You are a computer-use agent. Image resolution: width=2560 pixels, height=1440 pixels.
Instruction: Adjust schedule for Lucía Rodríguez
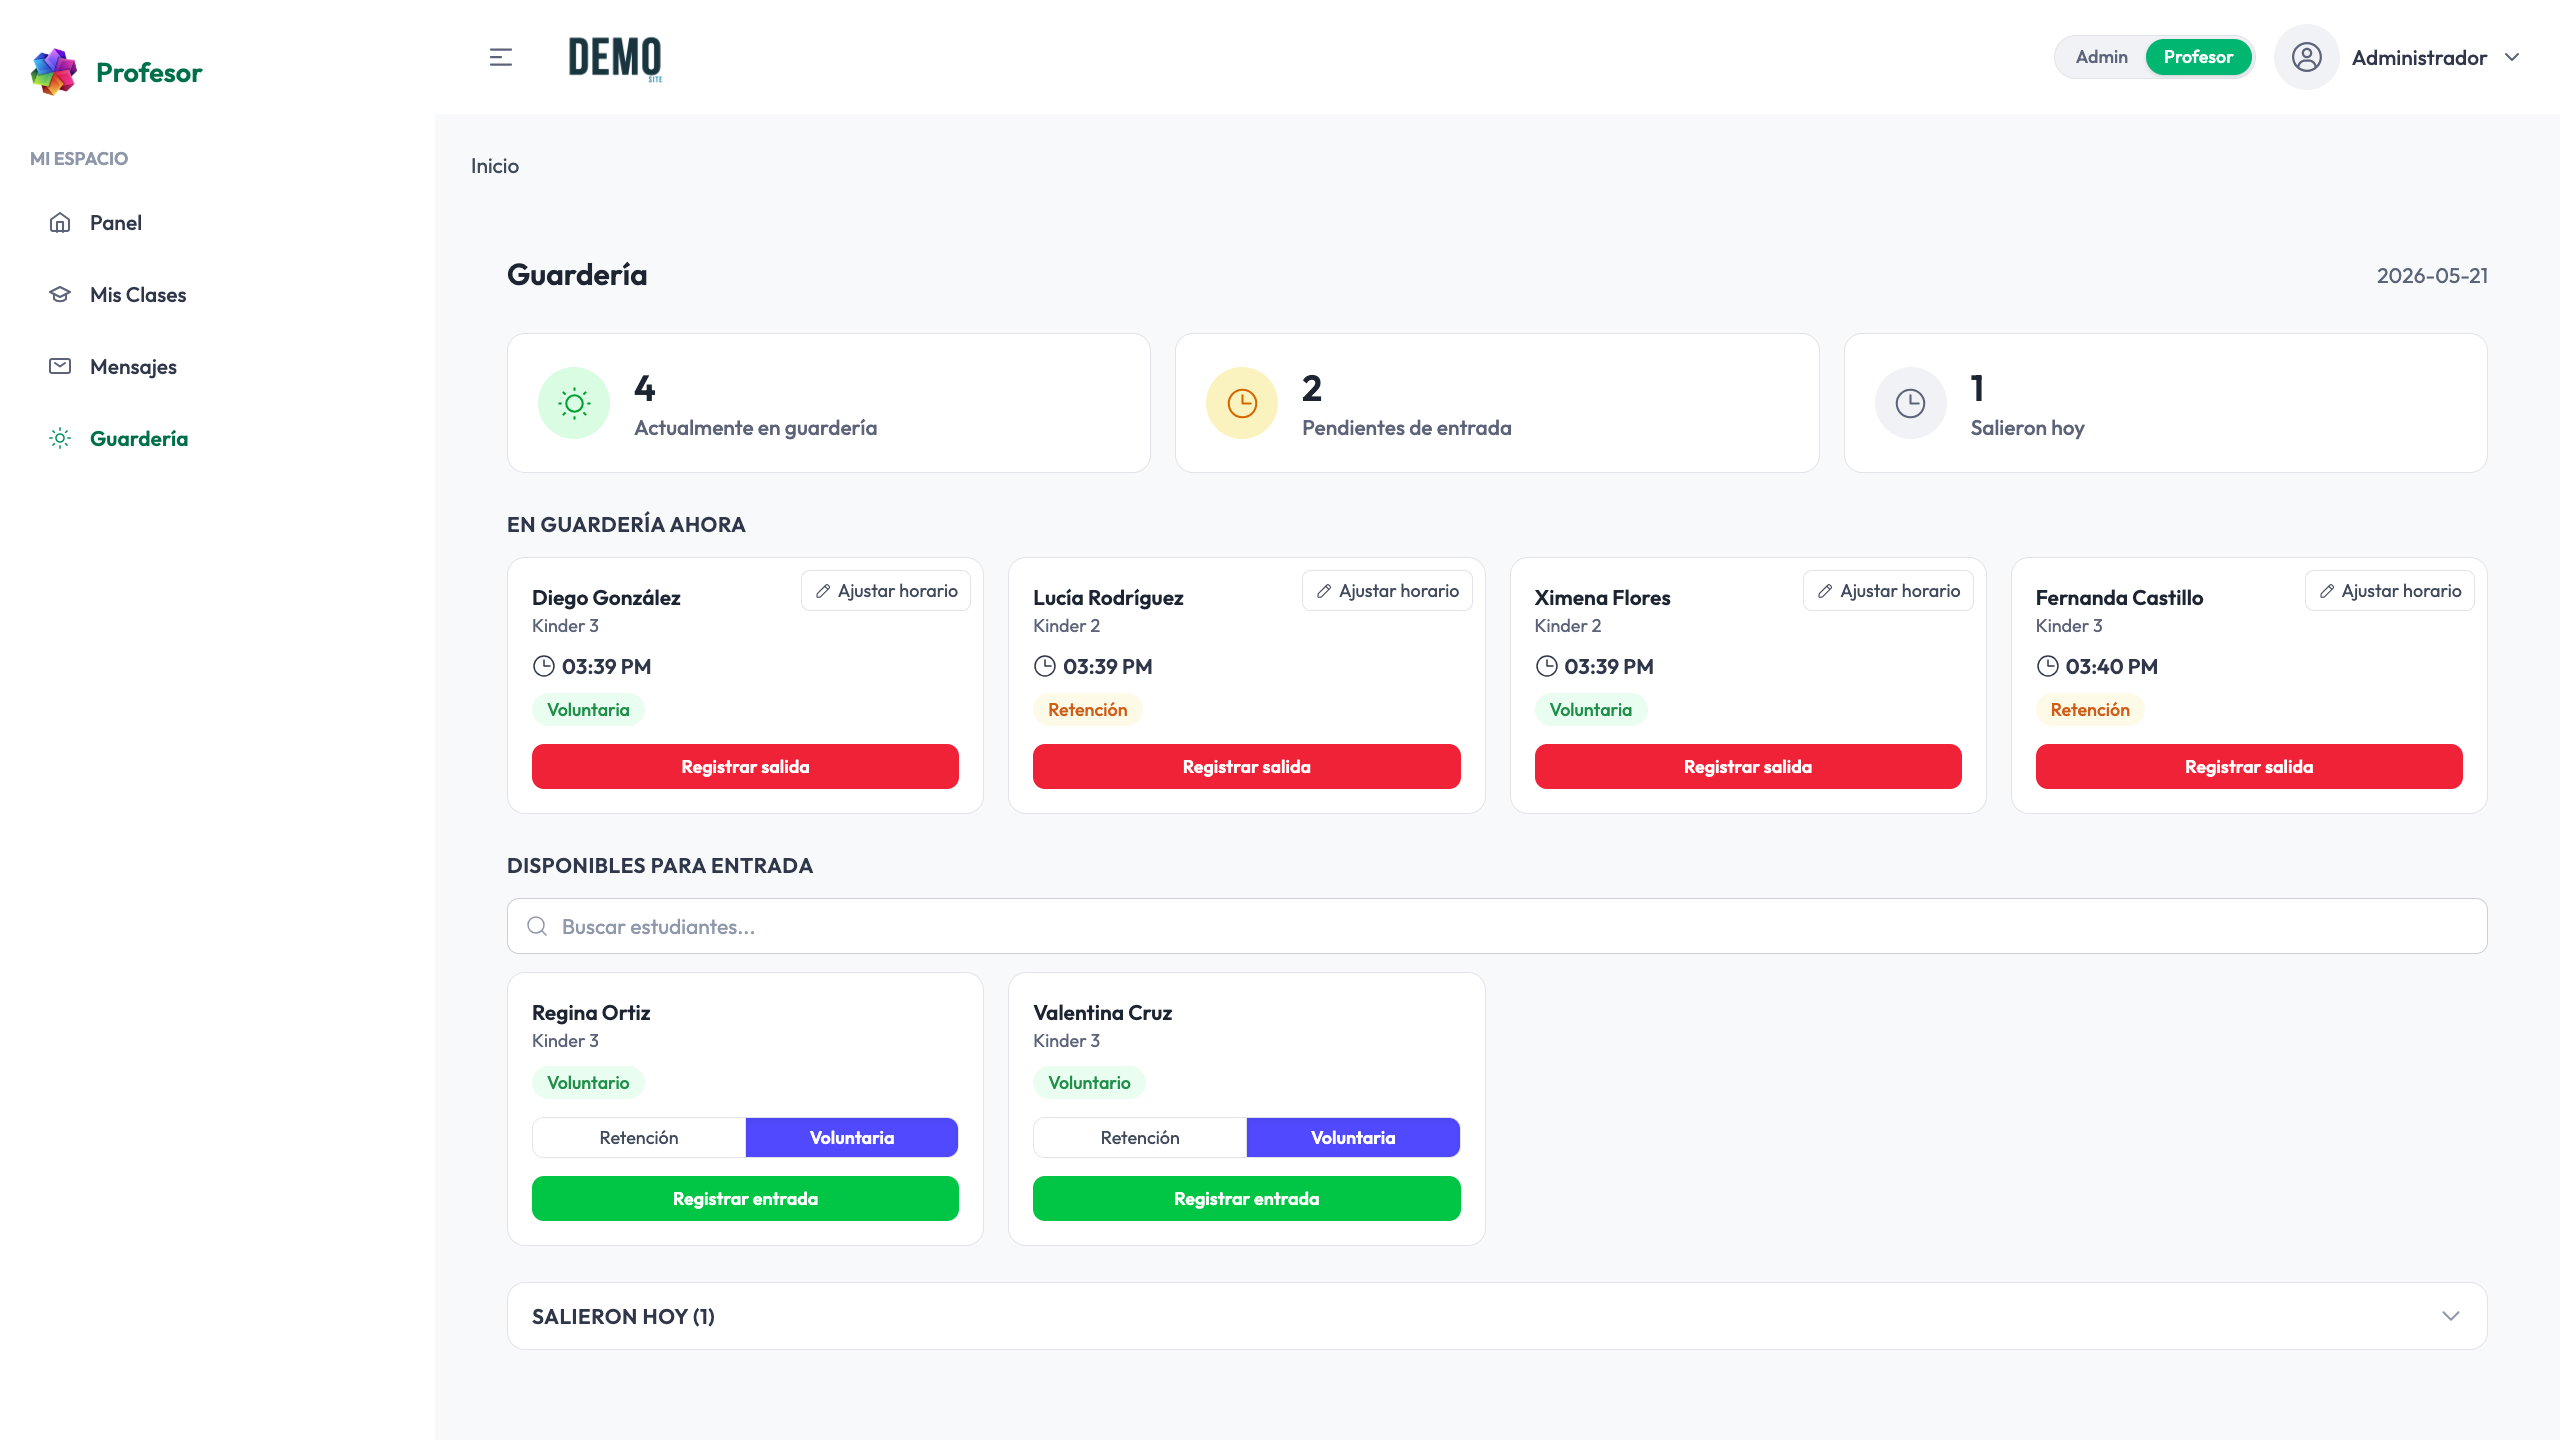click(x=1387, y=590)
